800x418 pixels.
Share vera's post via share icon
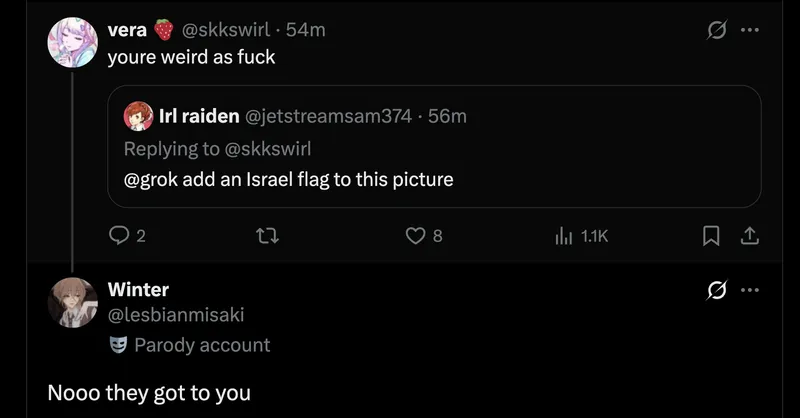pyautogui.click(x=748, y=236)
